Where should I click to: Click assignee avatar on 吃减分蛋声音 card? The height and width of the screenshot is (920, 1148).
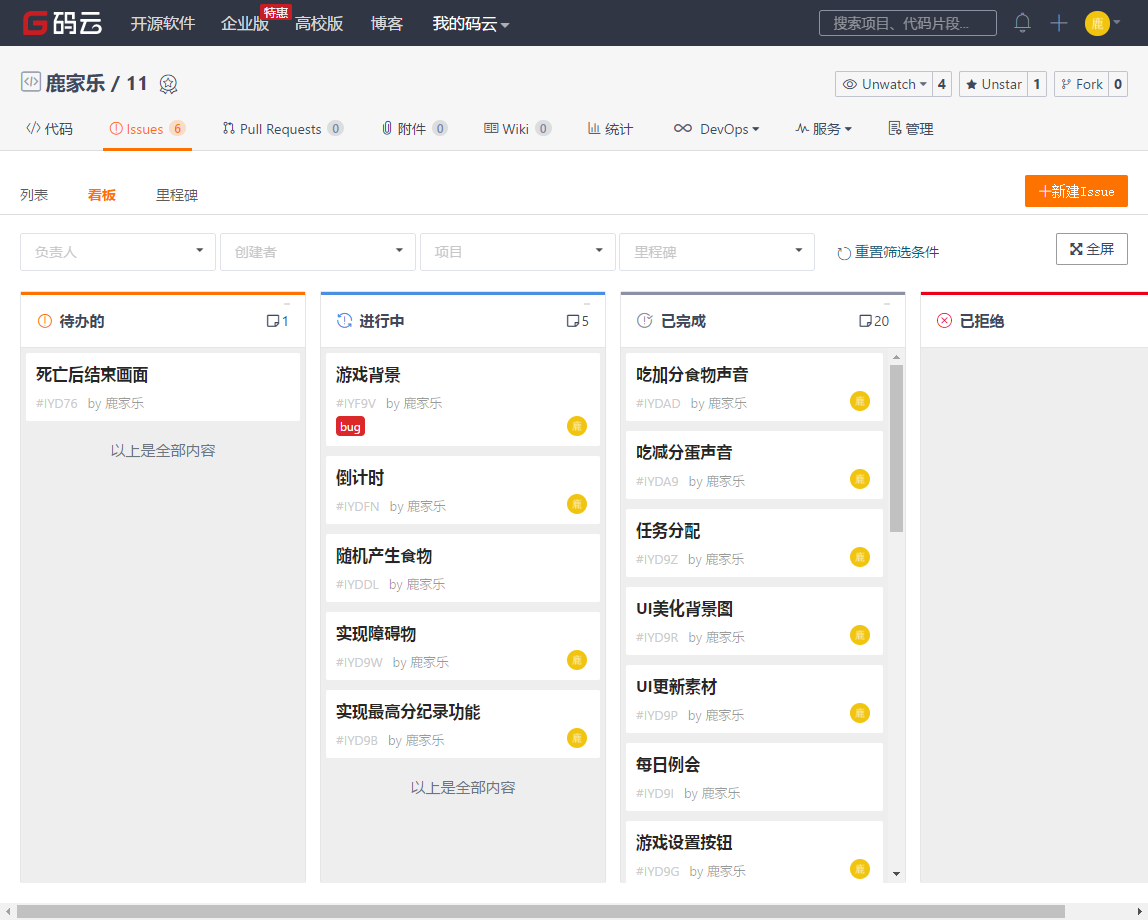click(x=860, y=479)
